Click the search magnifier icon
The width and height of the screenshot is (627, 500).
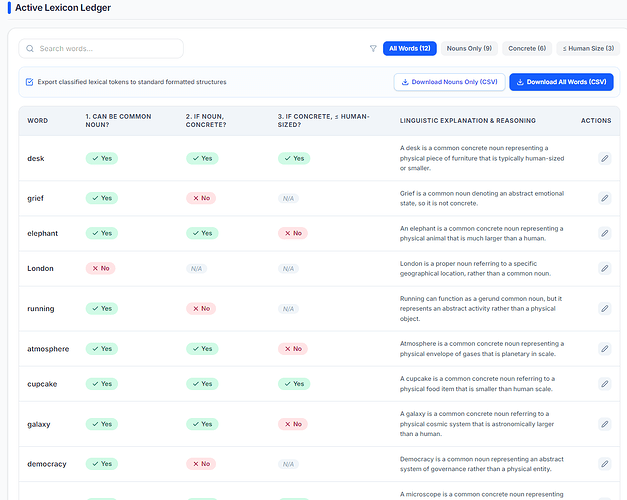coord(30,48)
